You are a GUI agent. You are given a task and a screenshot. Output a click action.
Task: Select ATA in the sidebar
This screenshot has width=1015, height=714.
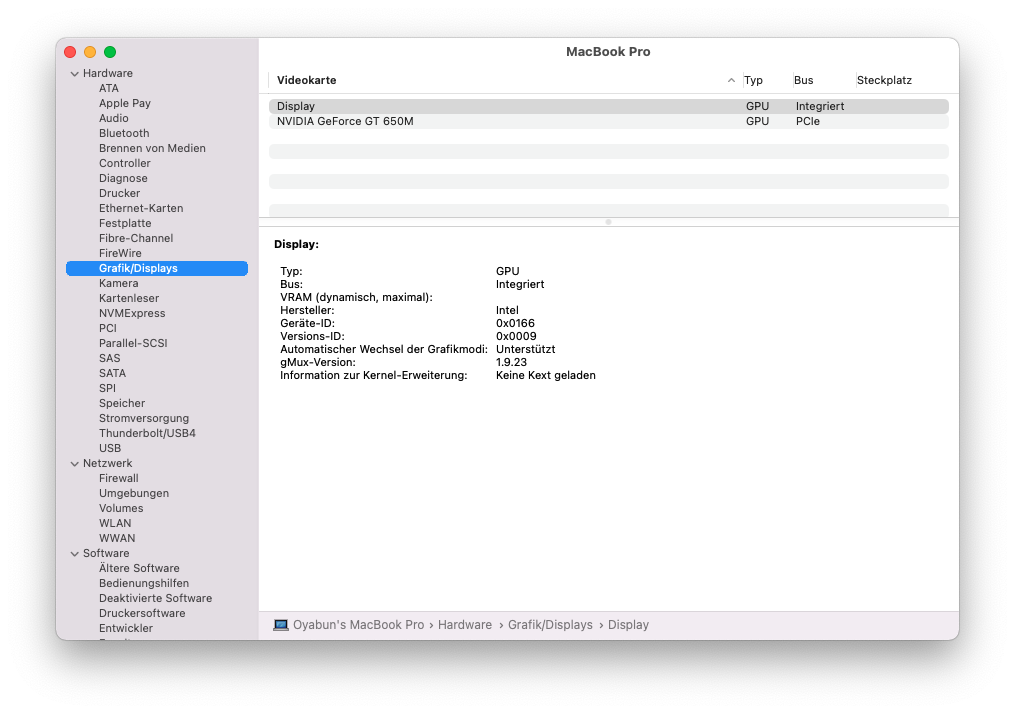tap(109, 88)
